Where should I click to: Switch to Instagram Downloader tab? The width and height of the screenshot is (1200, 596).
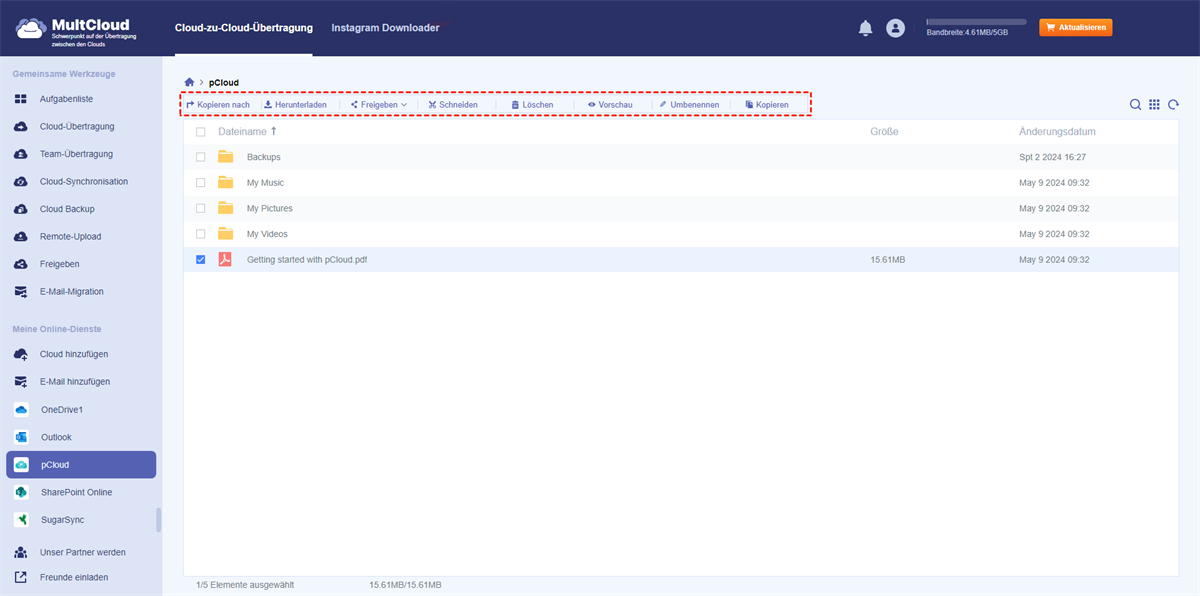pyautogui.click(x=385, y=28)
